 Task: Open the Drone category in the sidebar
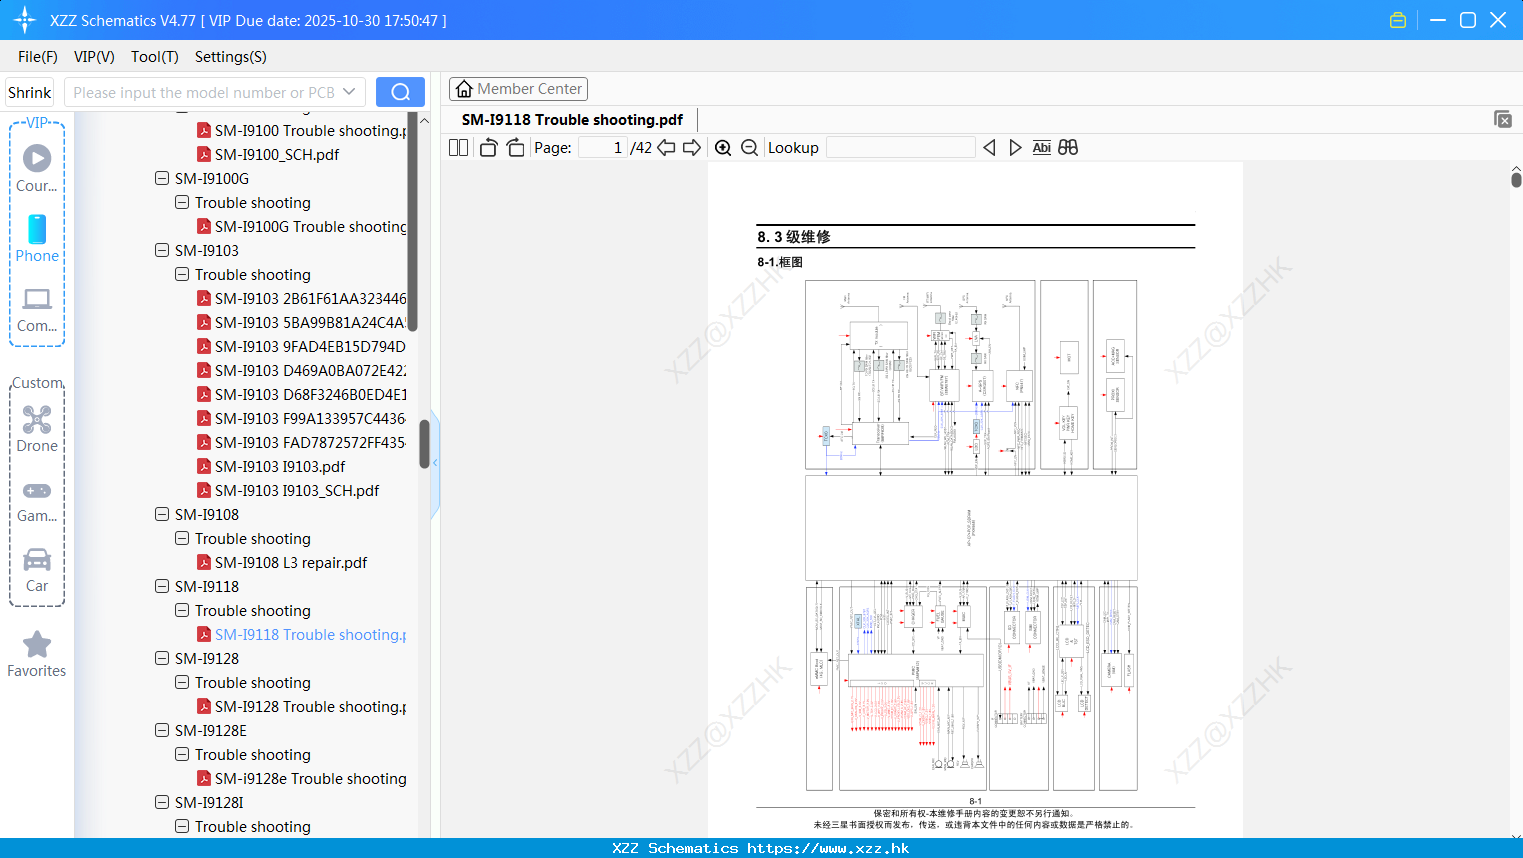[37, 429]
